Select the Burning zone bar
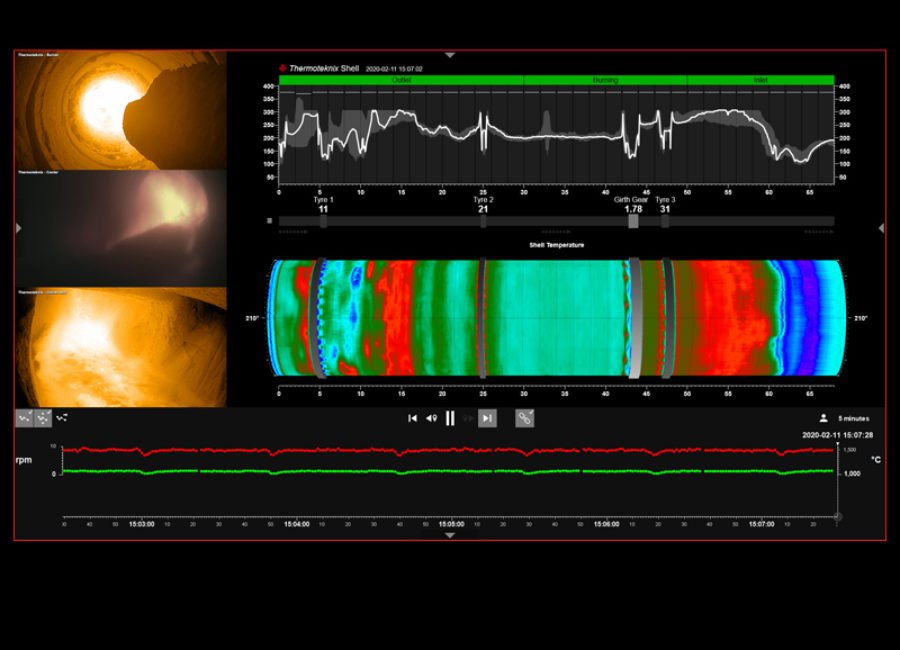This screenshot has width=900, height=650. pyautogui.click(x=605, y=80)
